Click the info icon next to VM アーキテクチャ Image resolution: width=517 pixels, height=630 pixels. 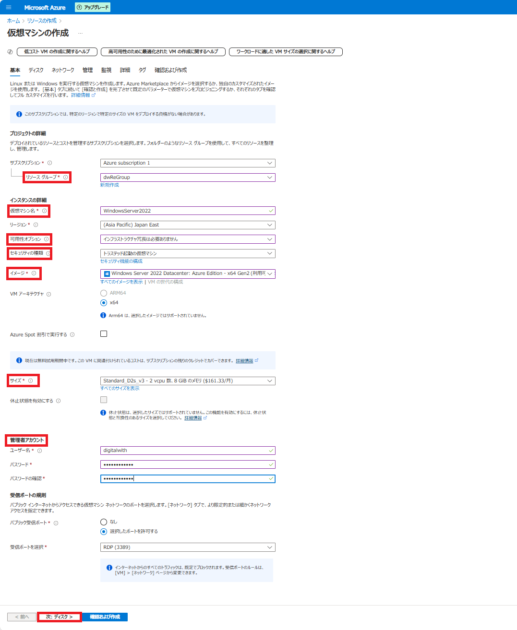[x=49, y=294]
